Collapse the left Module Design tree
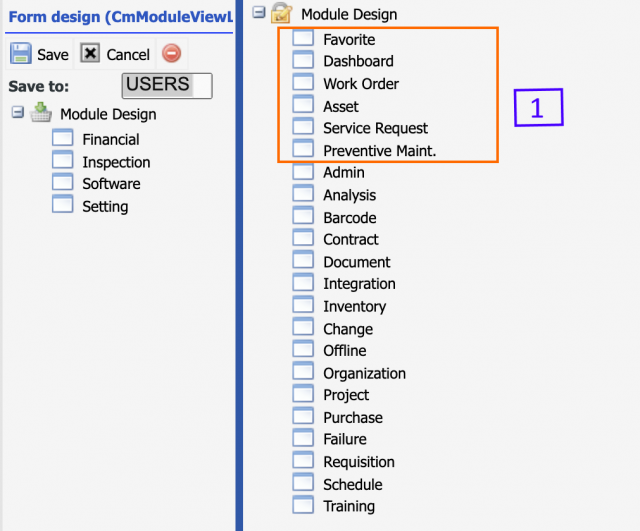 tap(17, 113)
